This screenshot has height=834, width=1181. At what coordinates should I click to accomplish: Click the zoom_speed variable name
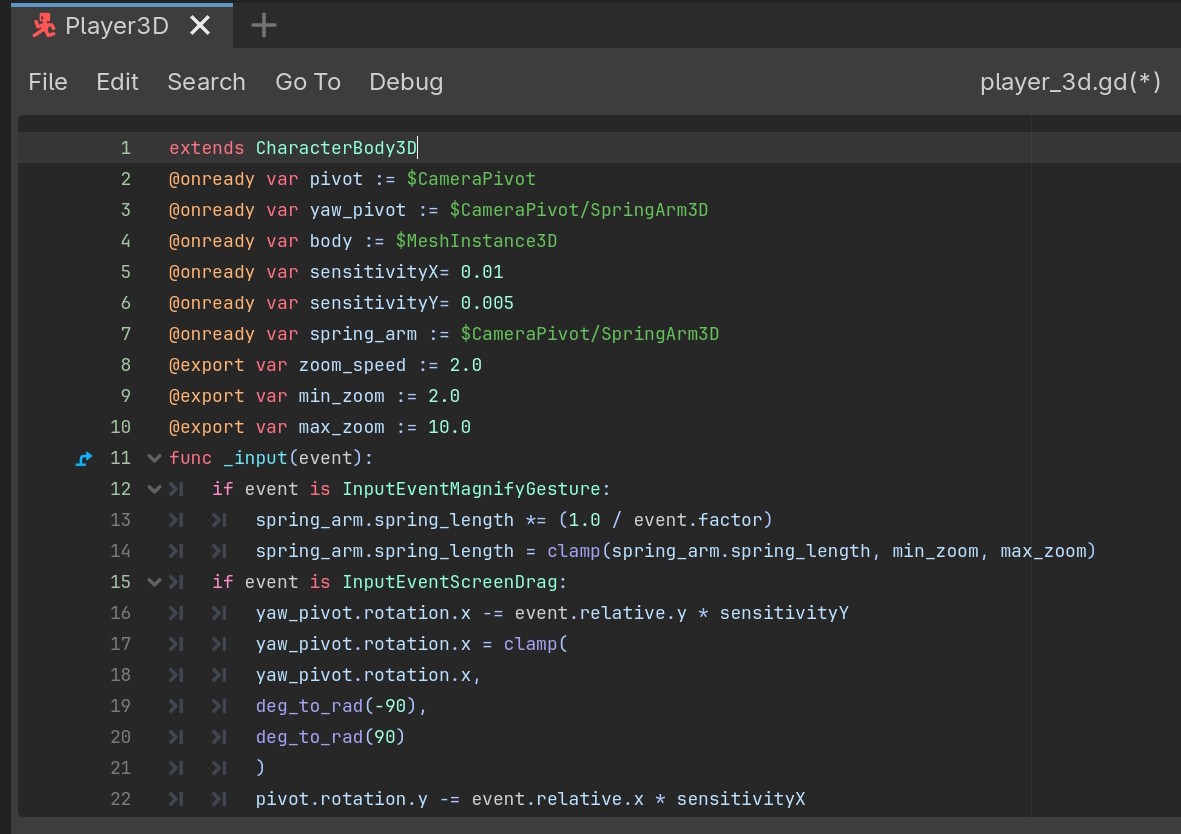(x=352, y=365)
